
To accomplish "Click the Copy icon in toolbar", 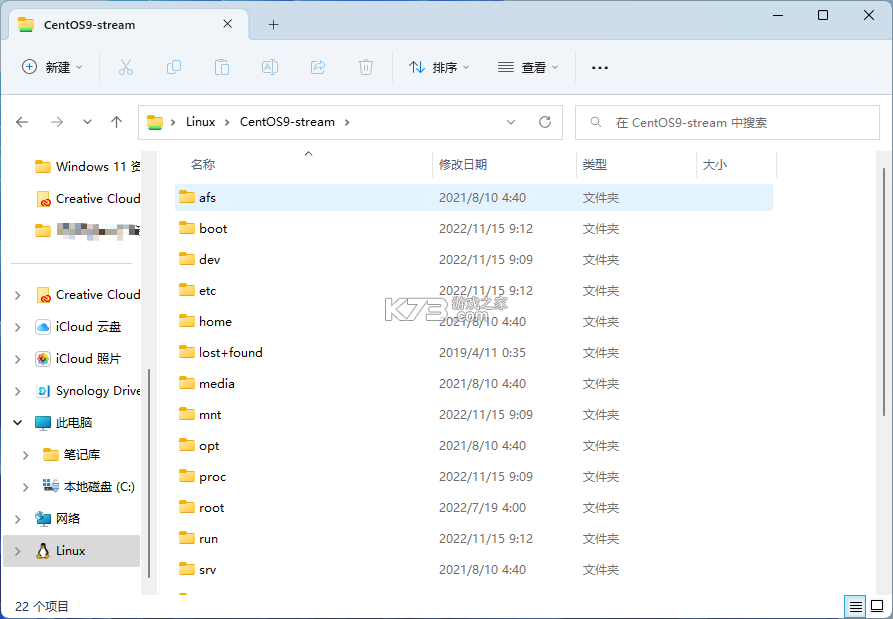I will 174,67.
